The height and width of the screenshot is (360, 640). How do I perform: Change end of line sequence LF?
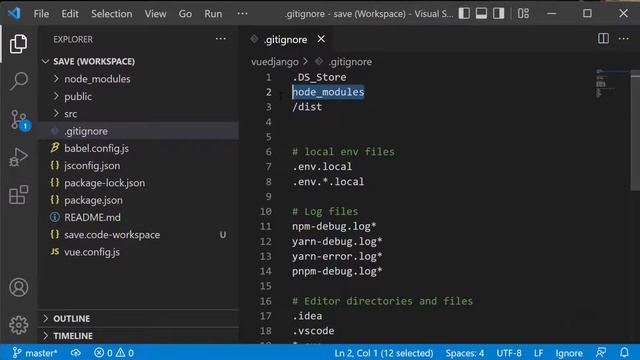pos(538,353)
